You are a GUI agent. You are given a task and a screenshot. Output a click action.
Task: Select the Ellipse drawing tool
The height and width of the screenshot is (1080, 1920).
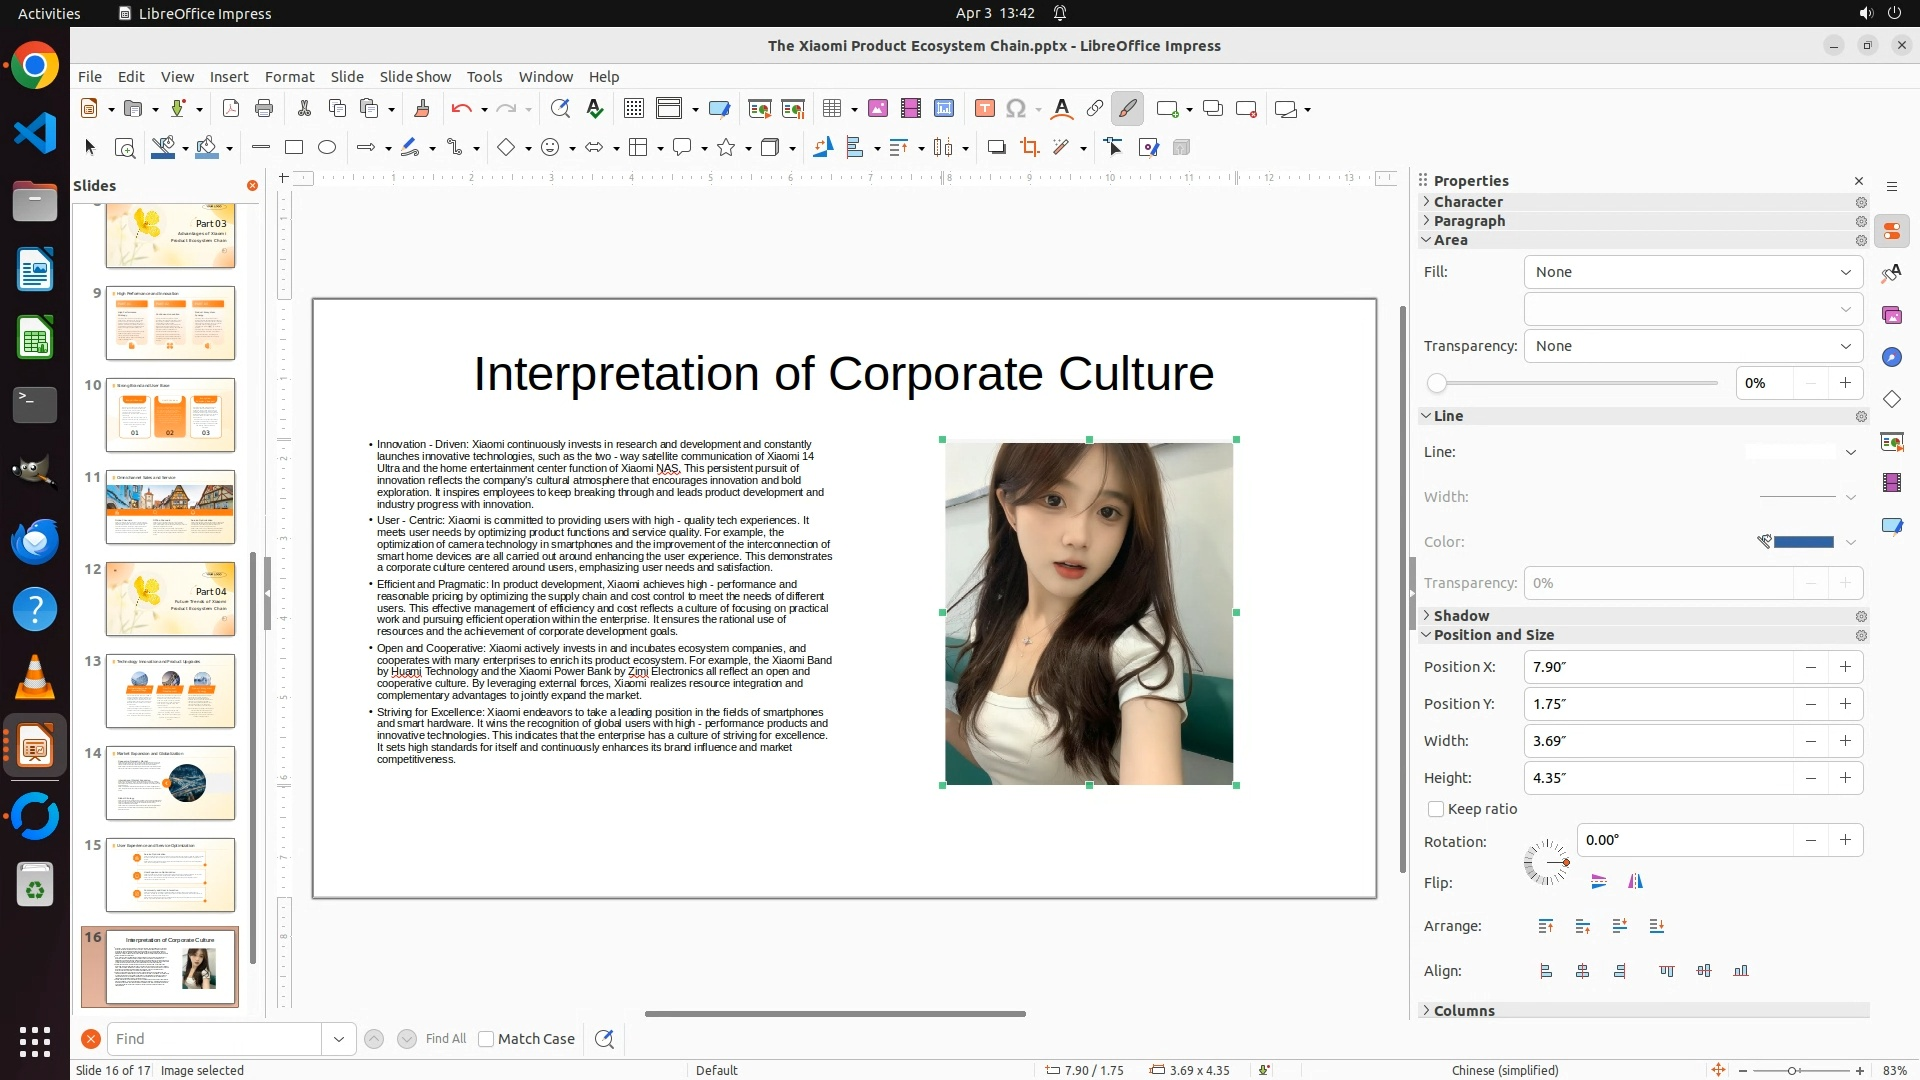(327, 148)
